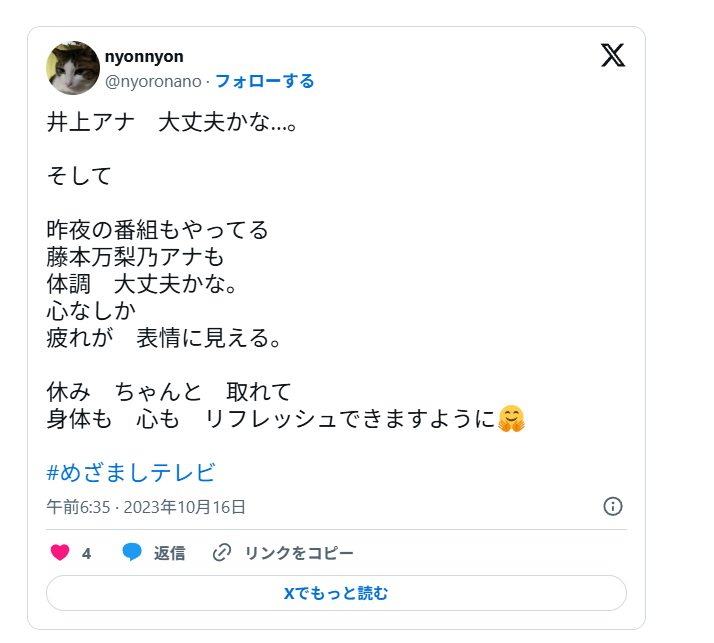Viewport: 714px width, 643px height.
Task: Click the hugging face emoji
Action: [x=511, y=419]
